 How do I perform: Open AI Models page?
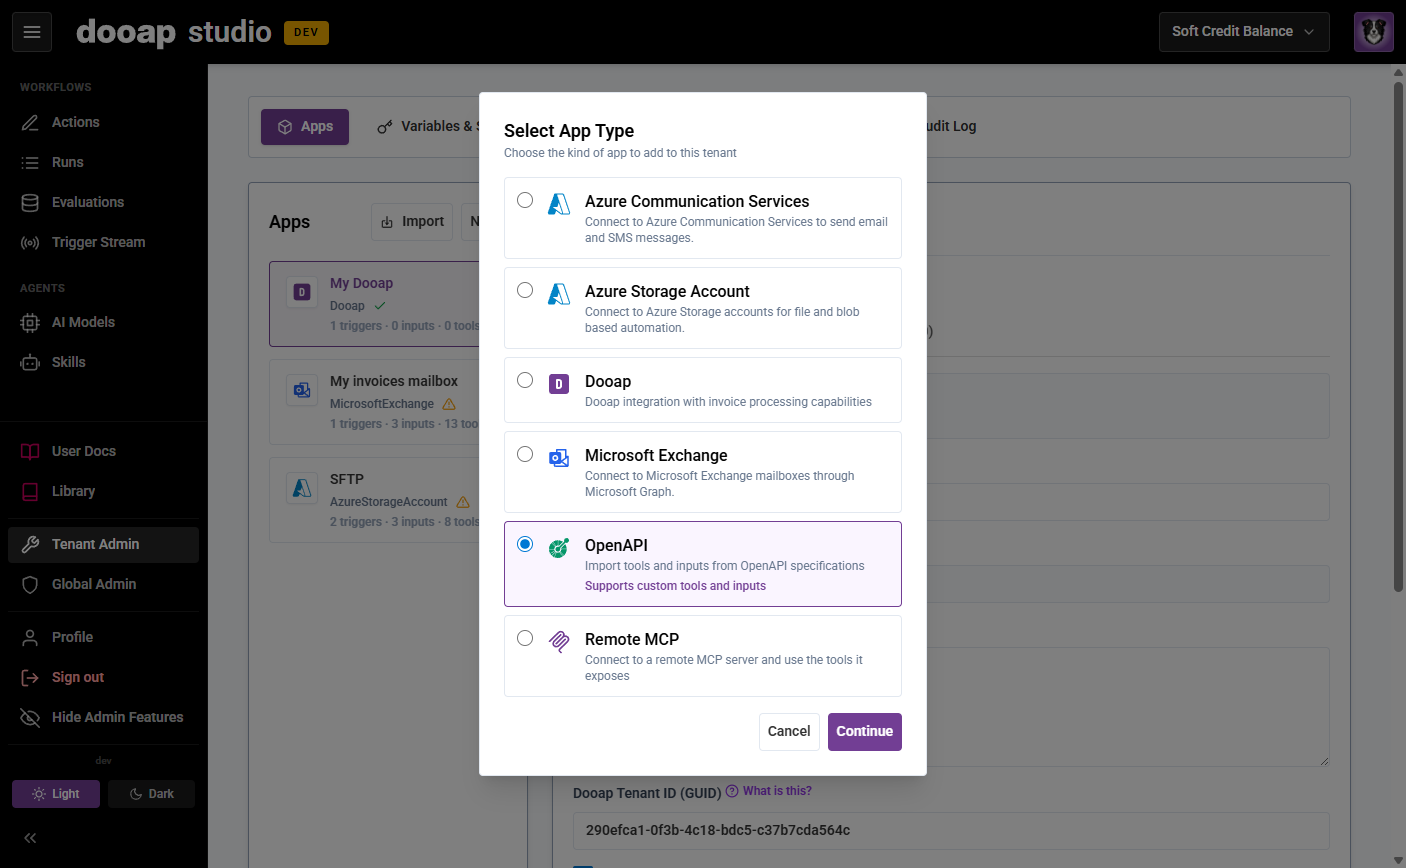[x=104, y=322]
